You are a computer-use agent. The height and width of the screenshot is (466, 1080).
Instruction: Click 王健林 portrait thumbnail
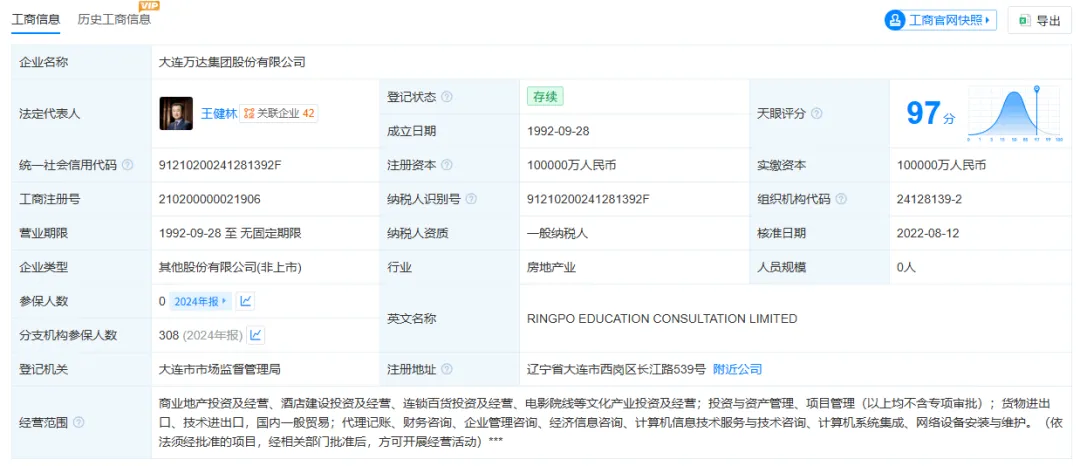tap(176, 114)
